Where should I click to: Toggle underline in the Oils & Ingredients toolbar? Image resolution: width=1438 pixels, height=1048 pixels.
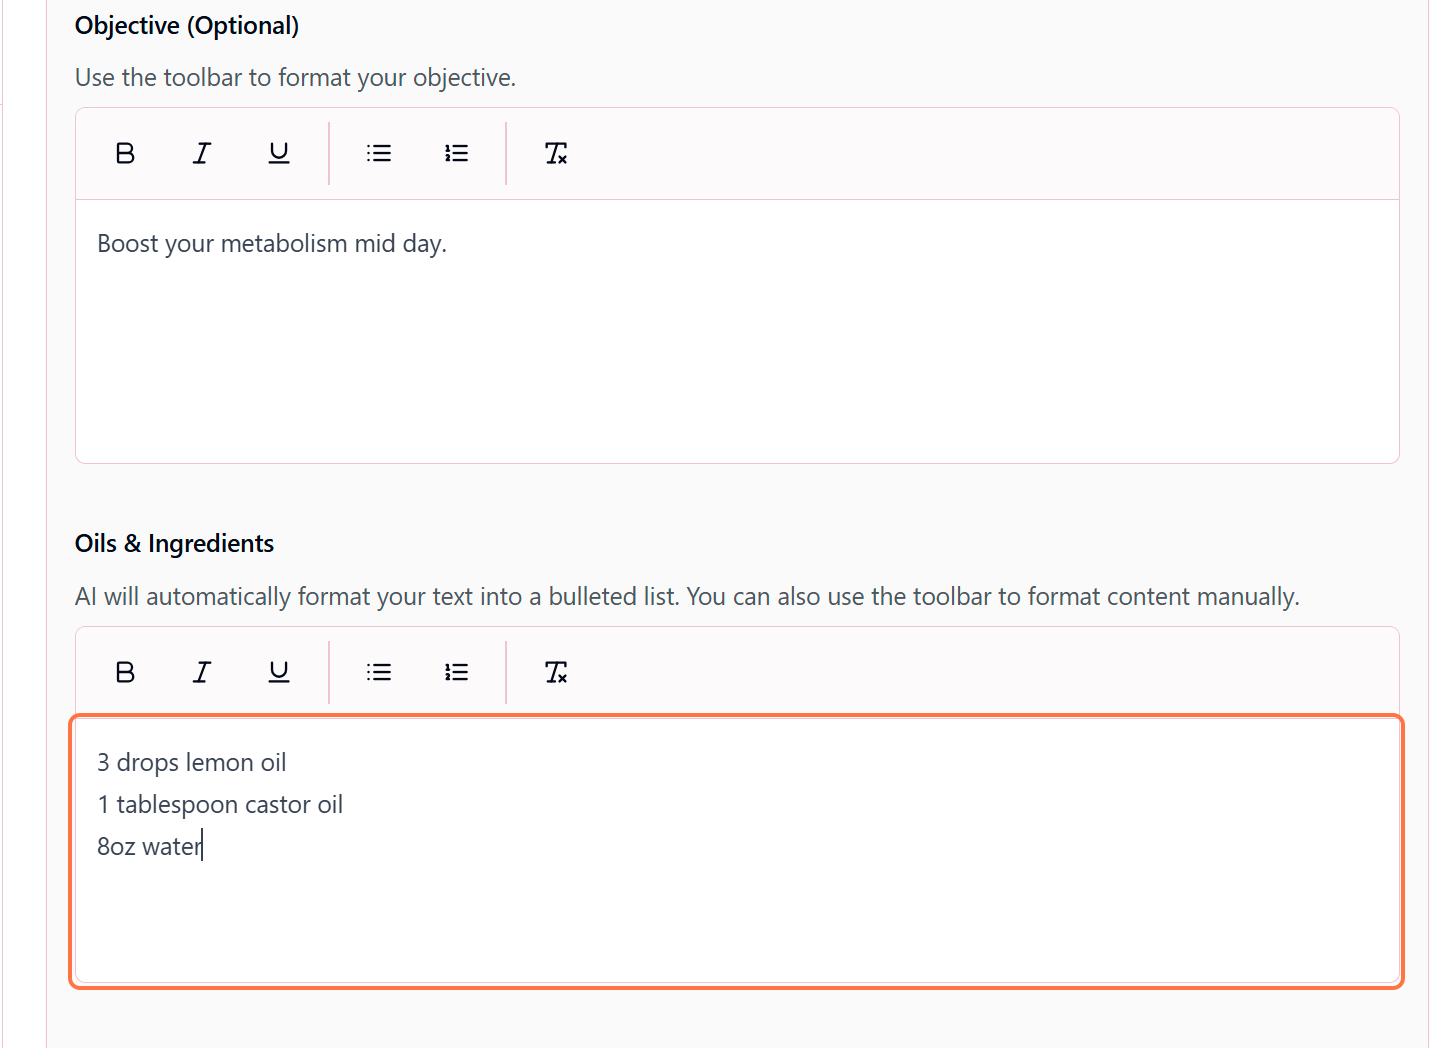279,672
